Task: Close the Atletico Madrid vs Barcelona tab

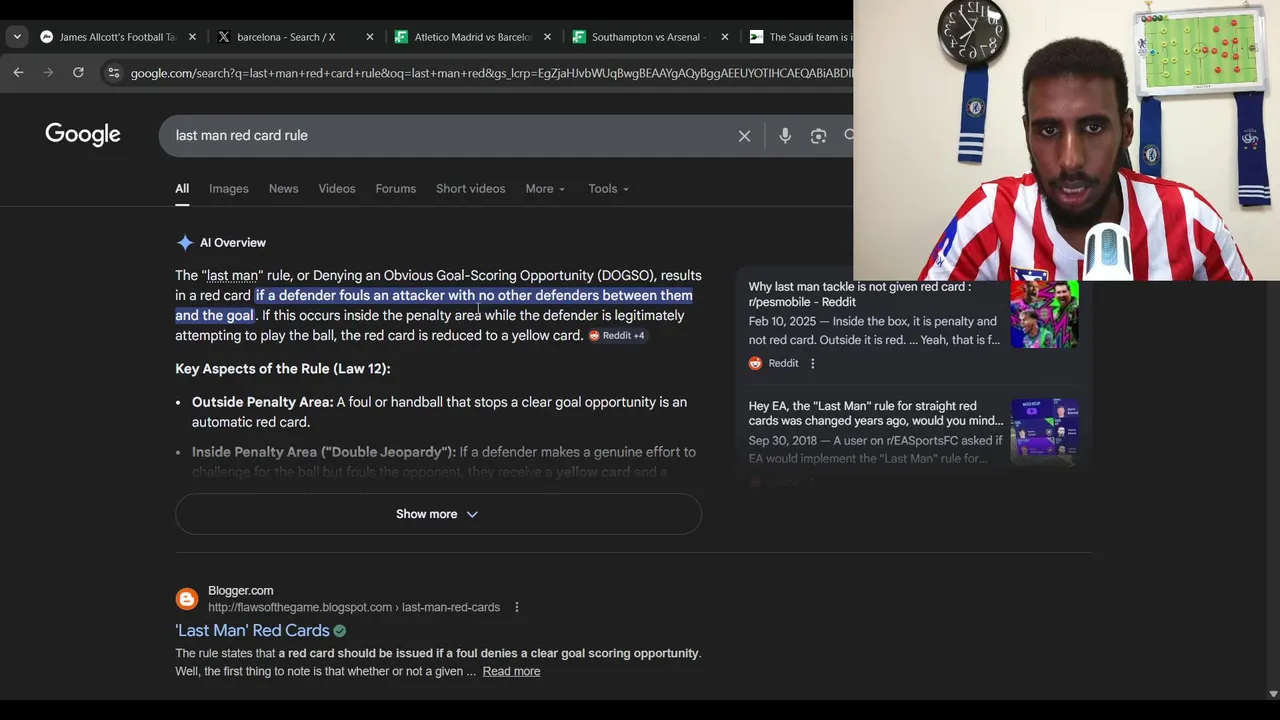Action: [547, 37]
